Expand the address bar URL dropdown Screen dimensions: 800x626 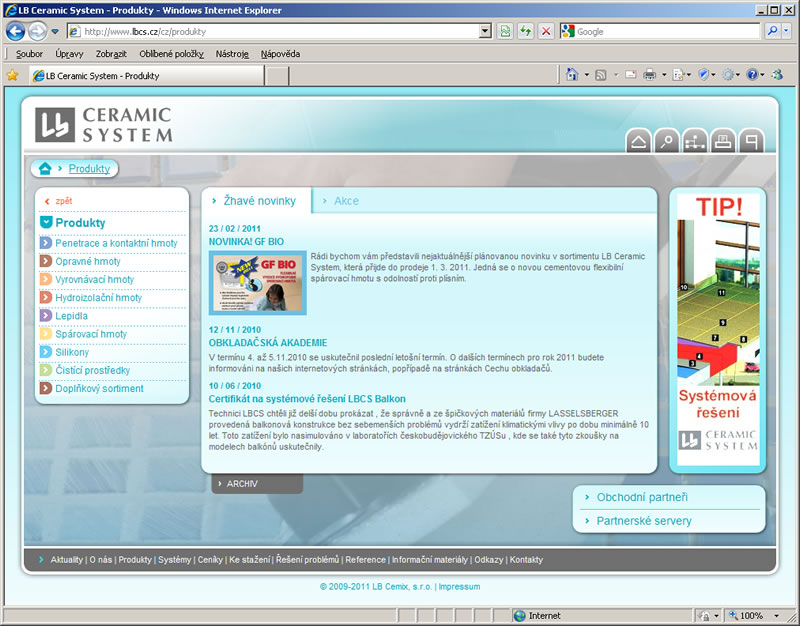(485, 31)
